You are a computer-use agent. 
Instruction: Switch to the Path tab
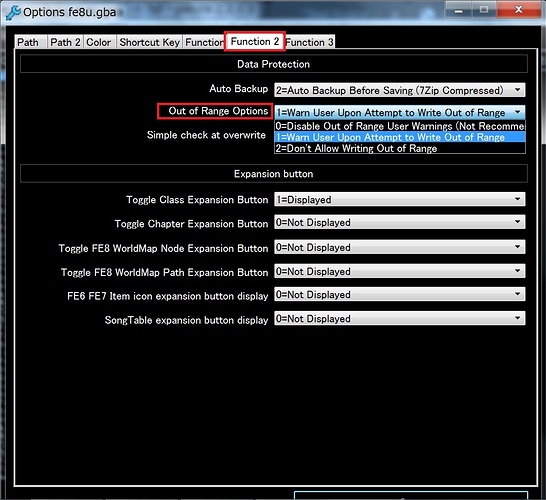tap(30, 42)
